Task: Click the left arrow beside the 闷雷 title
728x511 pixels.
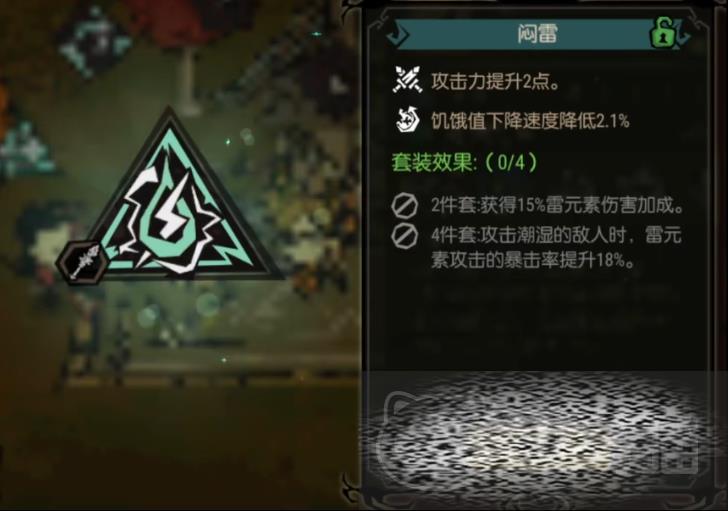Action: point(396,34)
